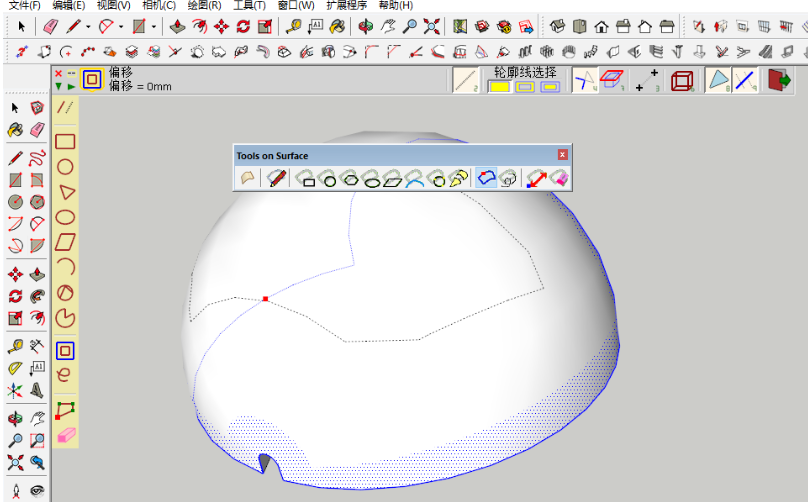This screenshot has width=808, height=502.
Task: Close the Tools on Surface toolbar
Action: pyautogui.click(x=562, y=155)
